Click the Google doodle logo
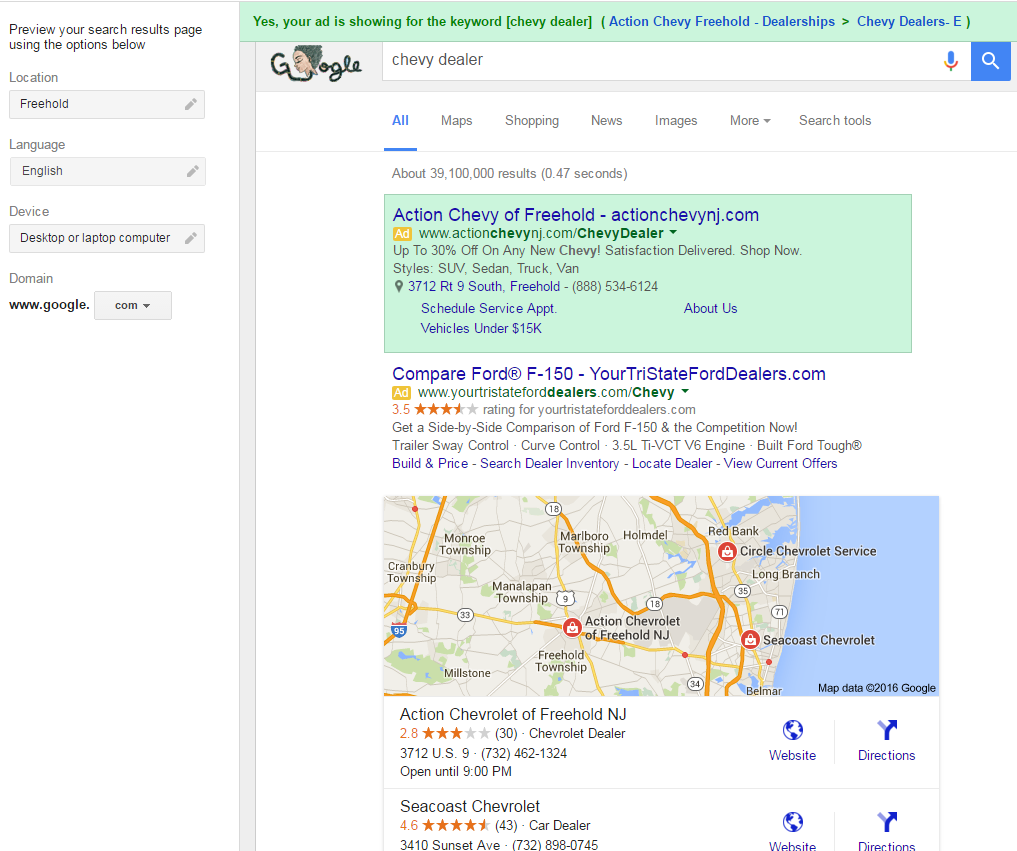The image size is (1017, 851). [x=315, y=64]
